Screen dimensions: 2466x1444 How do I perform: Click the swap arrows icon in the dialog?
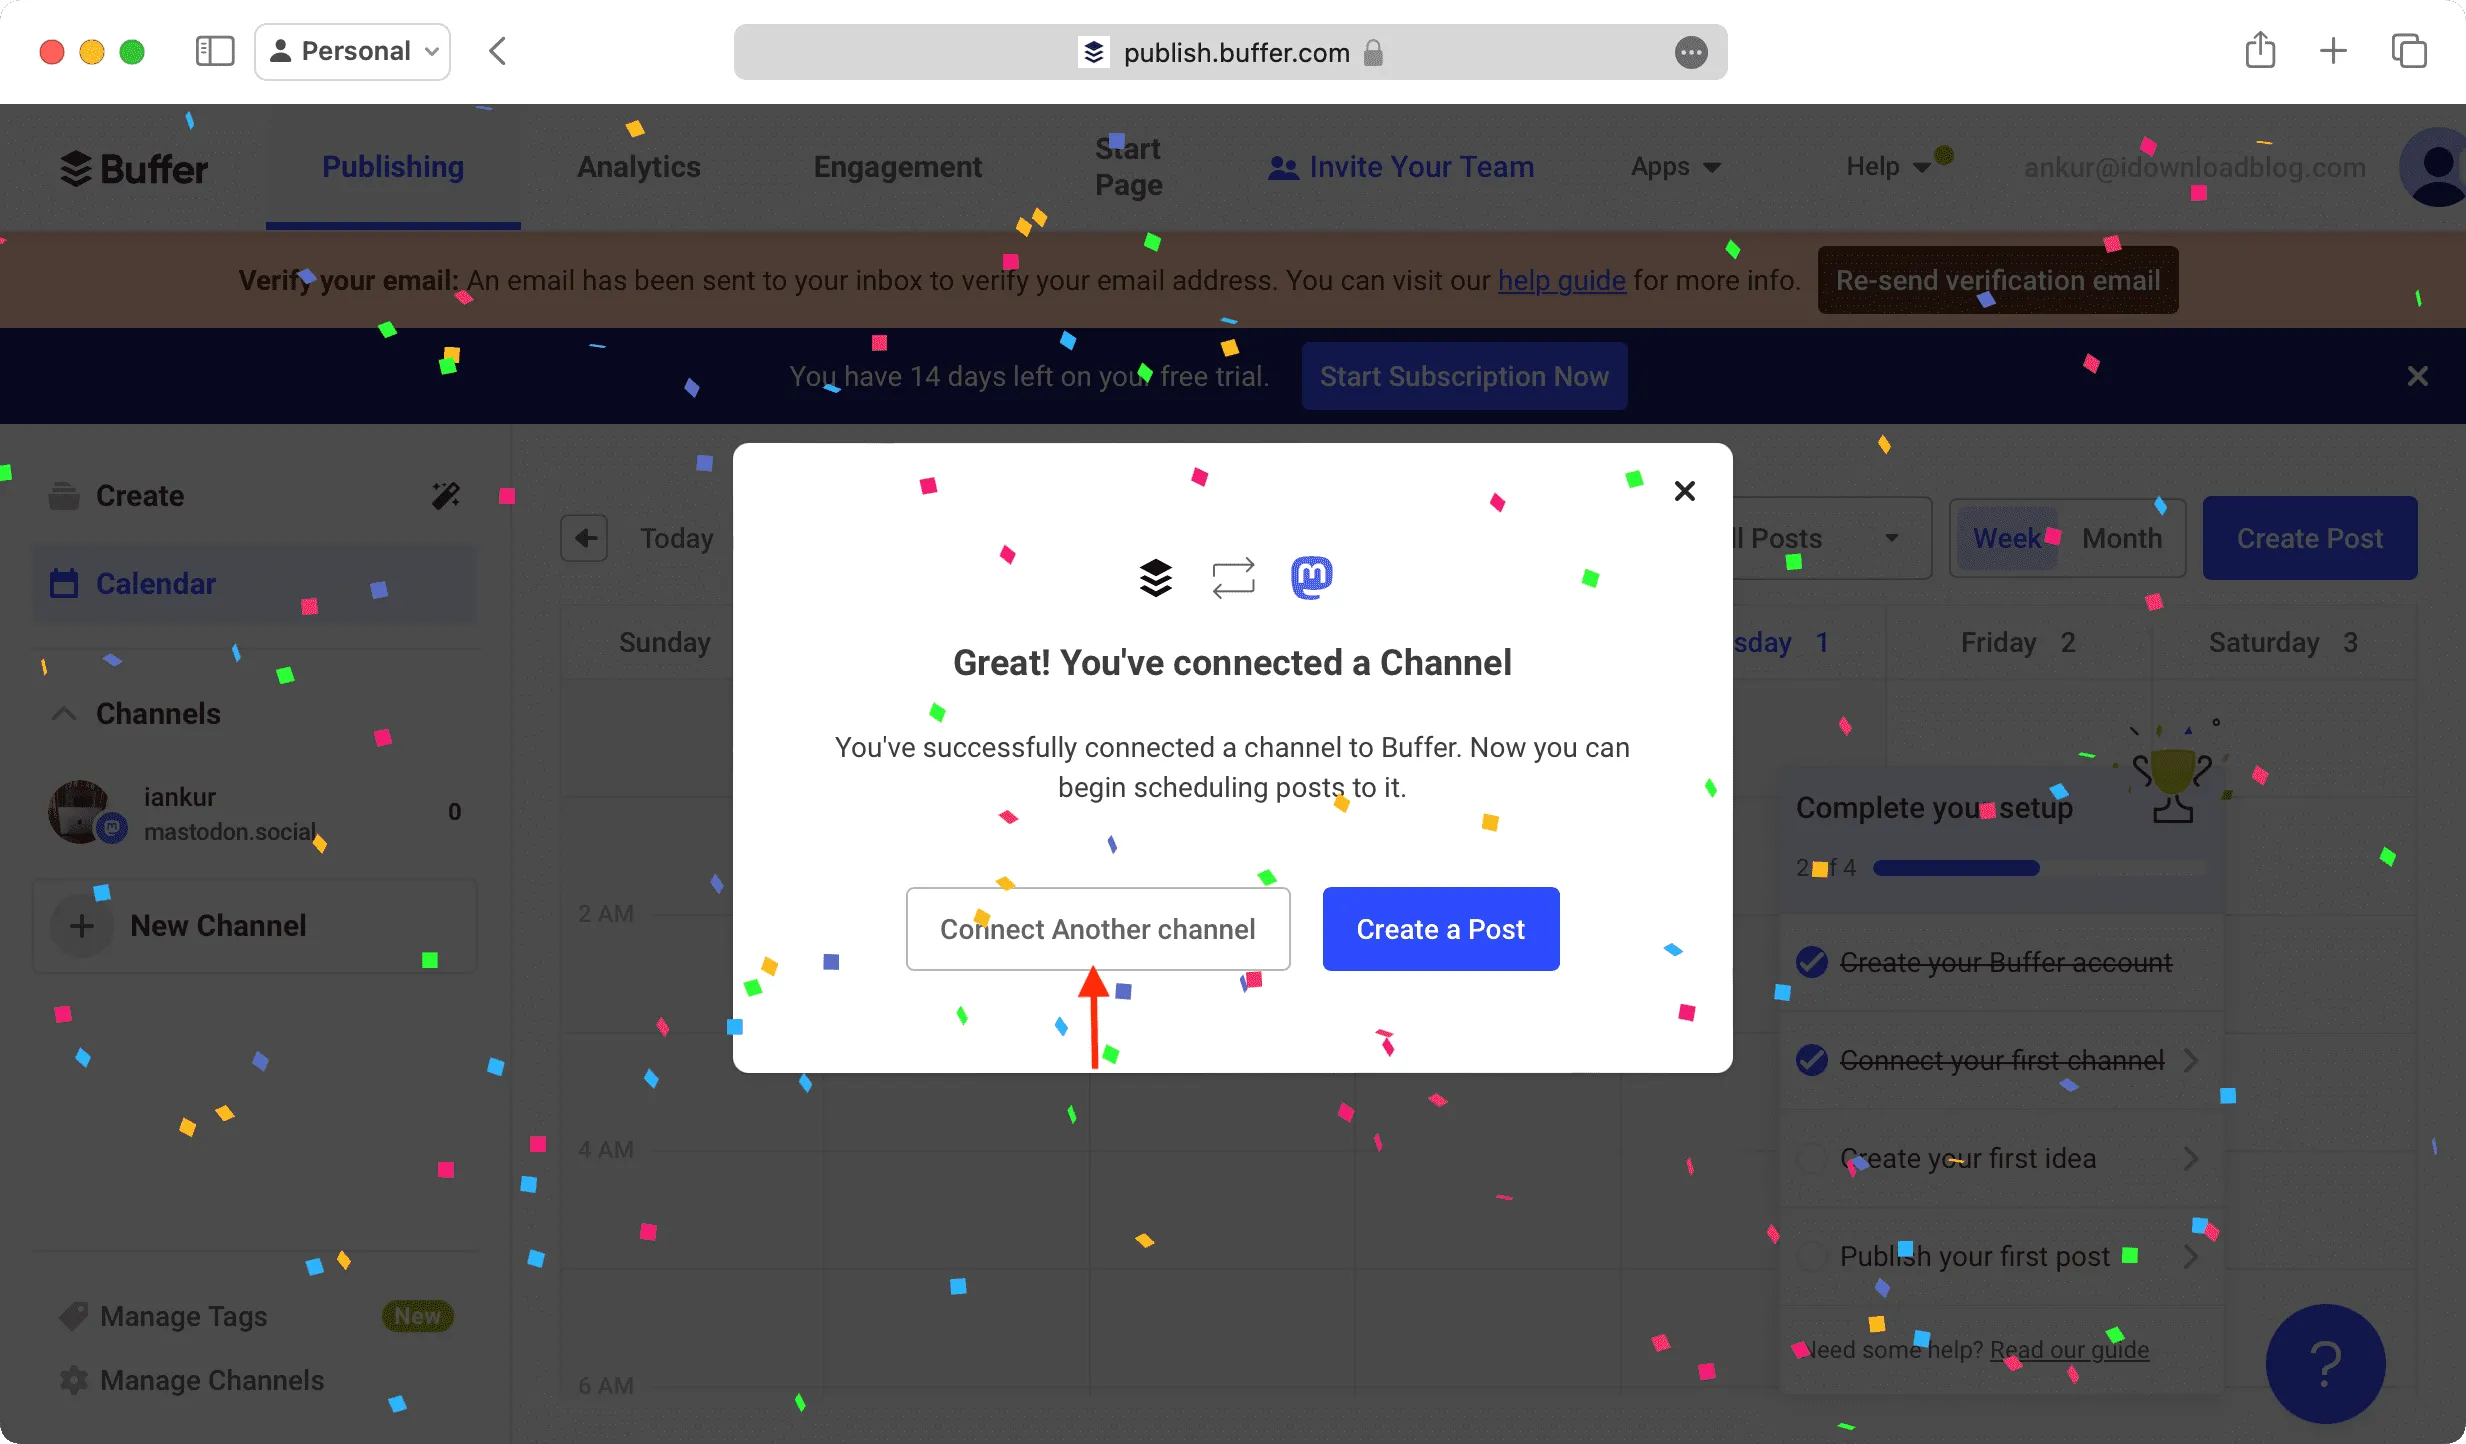tap(1233, 578)
